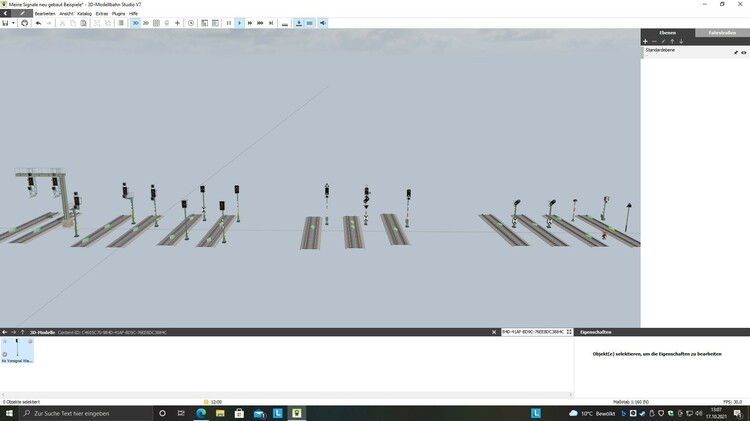Rename layer with the pencil icon
The width and height of the screenshot is (750, 421).
point(663,42)
